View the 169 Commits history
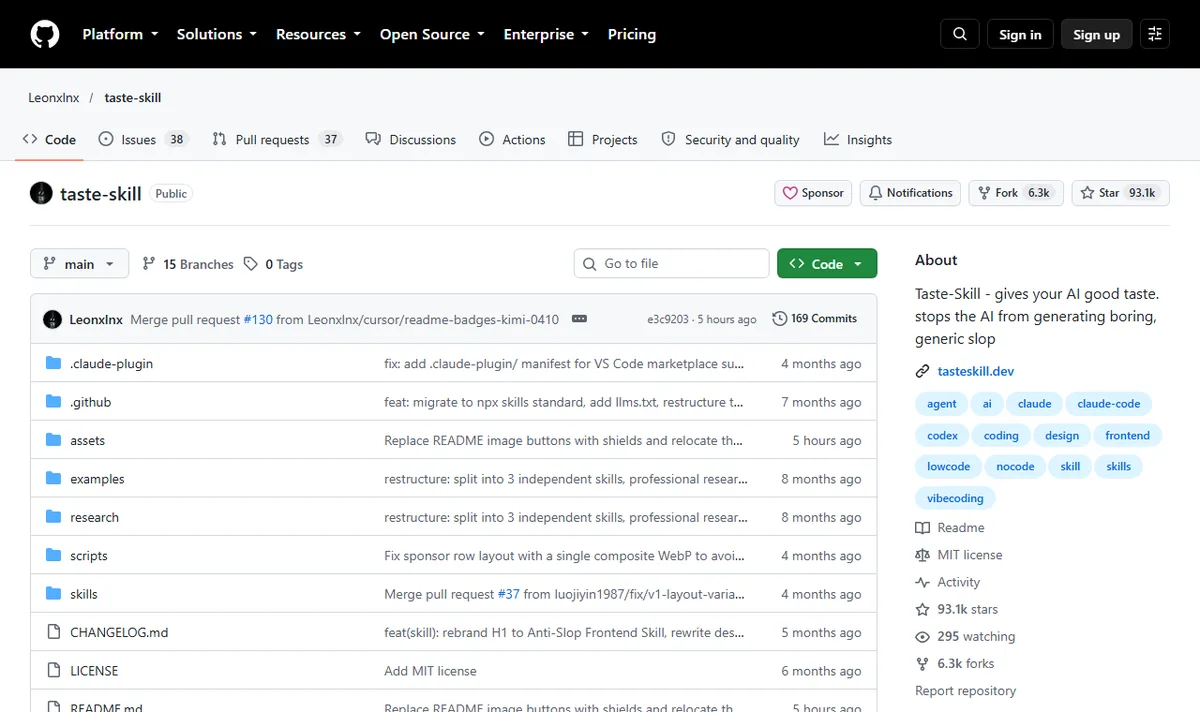 [814, 319]
